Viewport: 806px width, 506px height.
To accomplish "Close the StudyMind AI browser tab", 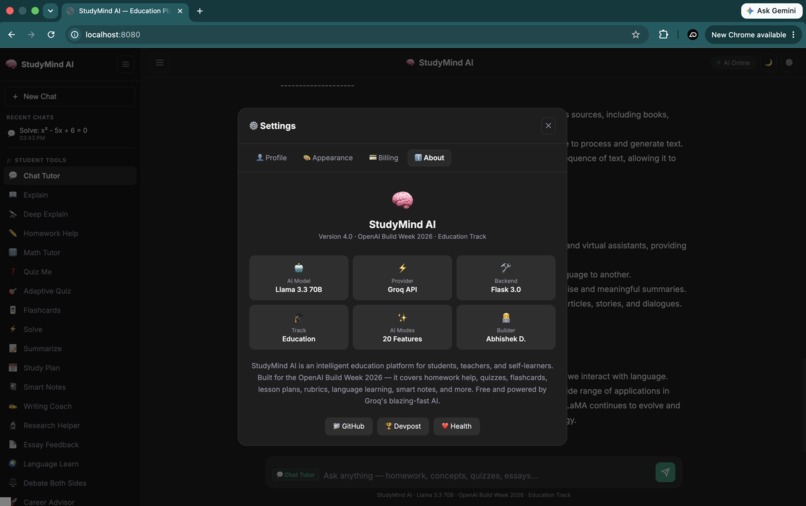I will [x=180, y=11].
